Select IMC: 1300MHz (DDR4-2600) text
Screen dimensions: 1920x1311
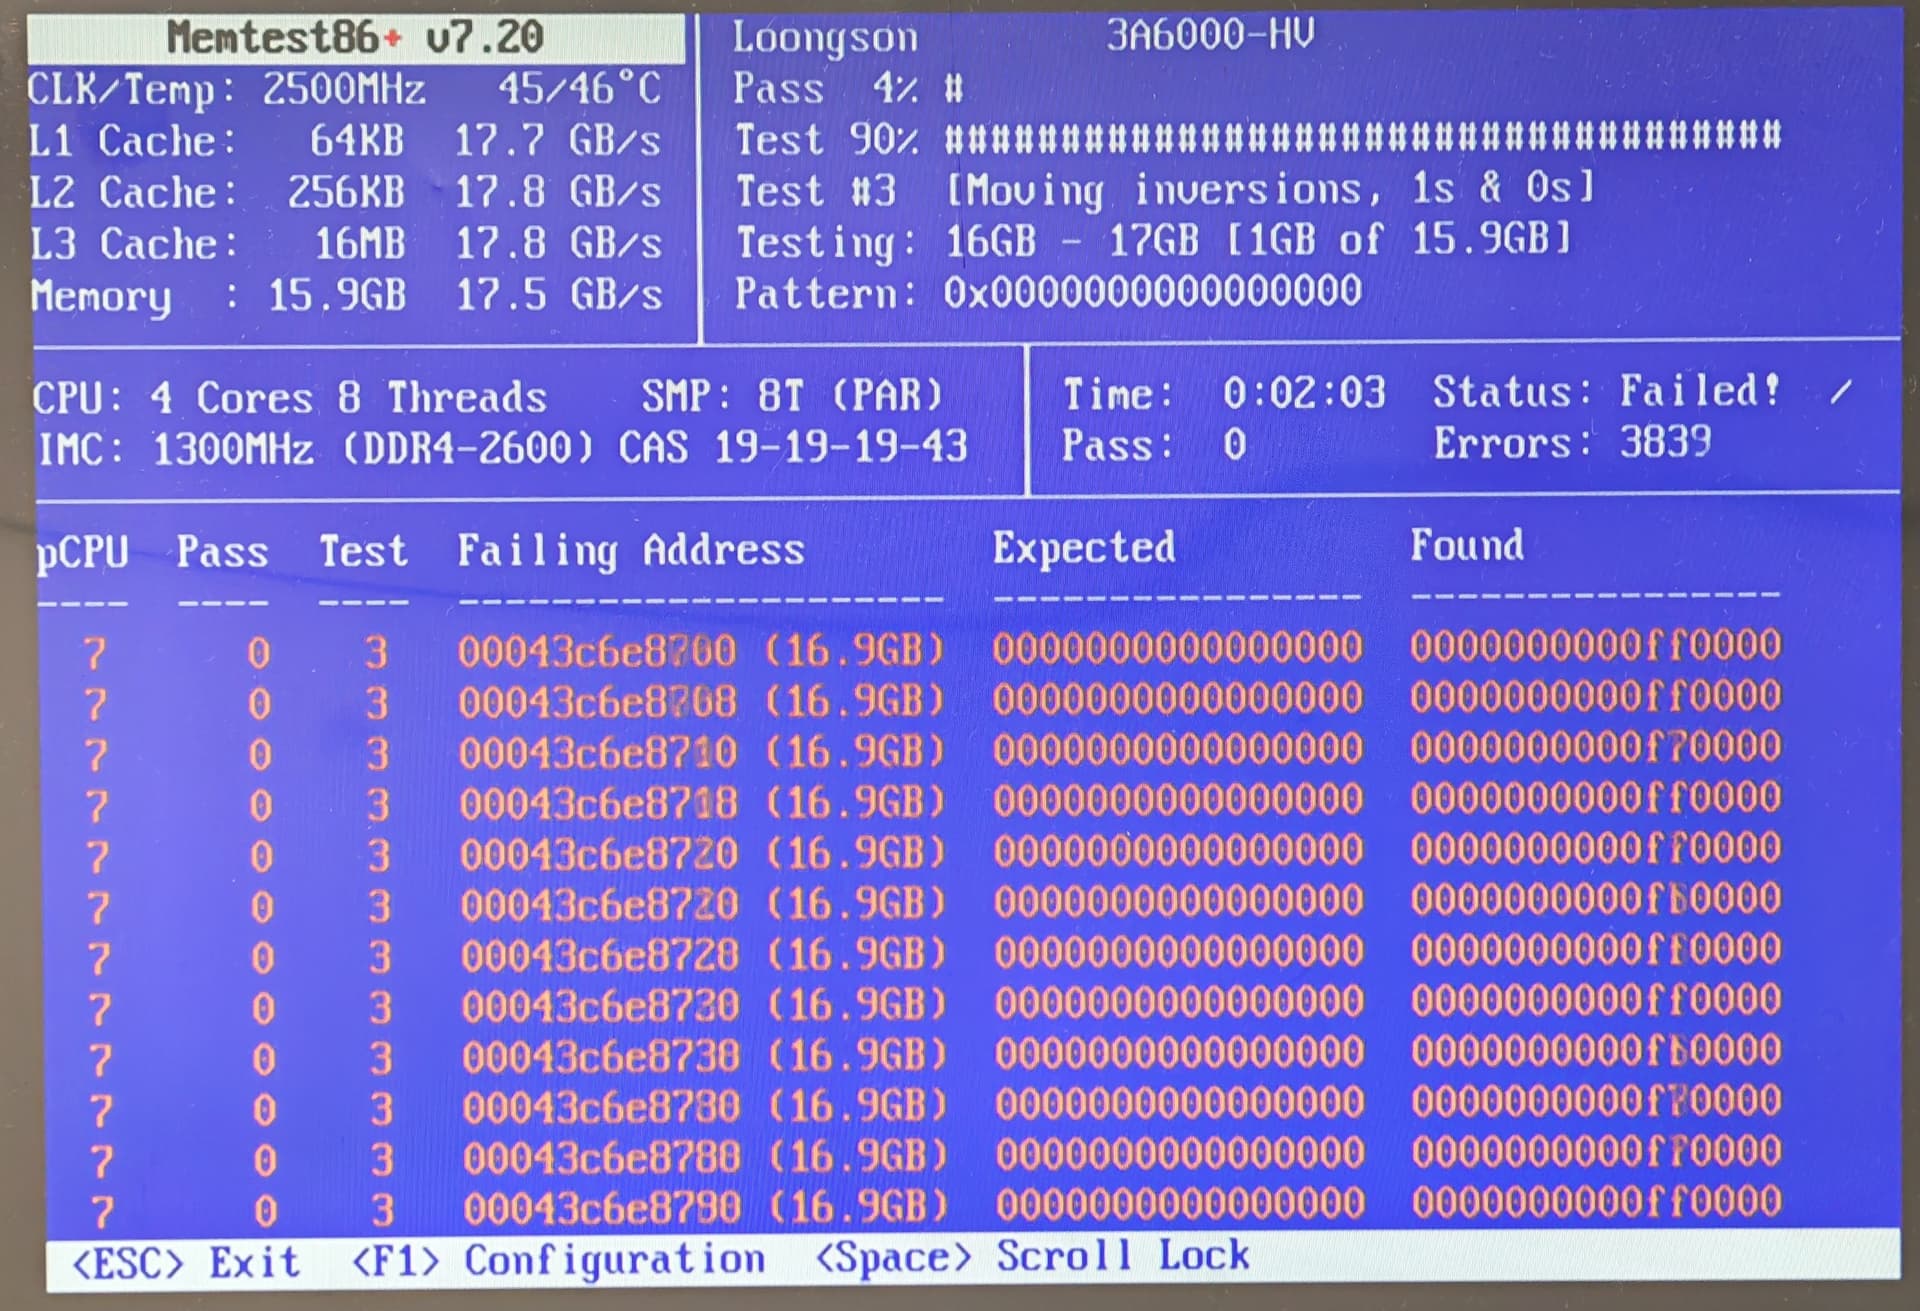pos(316,449)
